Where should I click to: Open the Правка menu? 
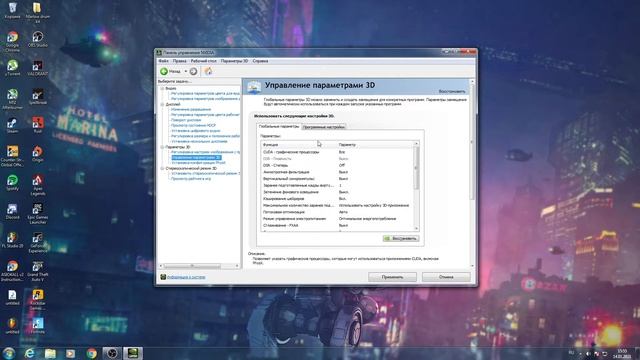coord(180,61)
